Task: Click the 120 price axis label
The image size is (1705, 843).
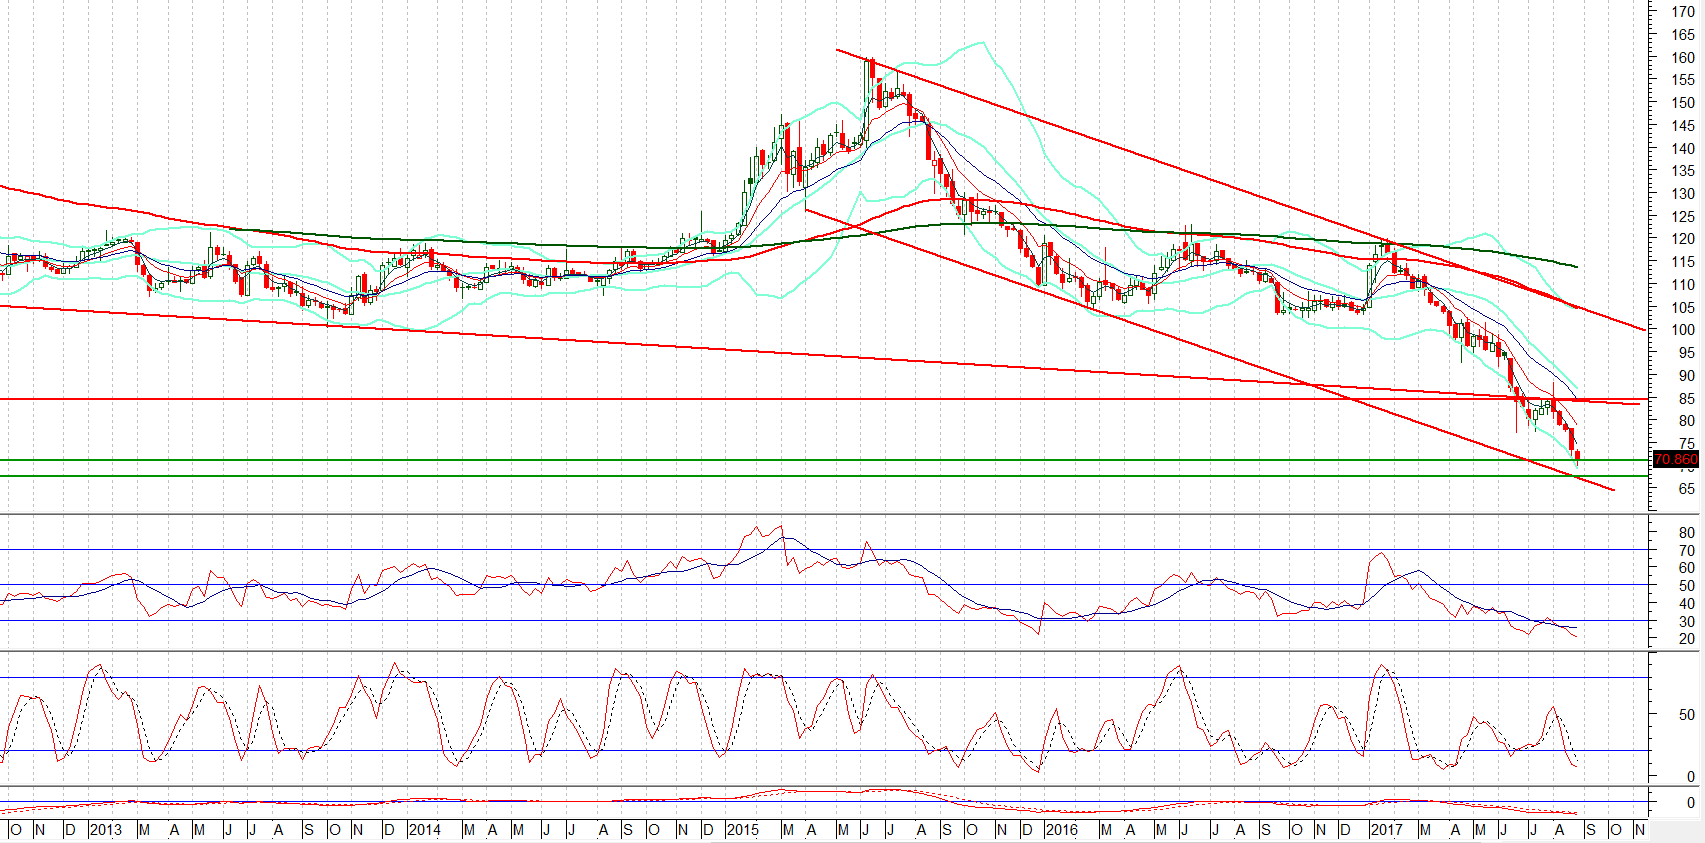Action: [x=1683, y=239]
